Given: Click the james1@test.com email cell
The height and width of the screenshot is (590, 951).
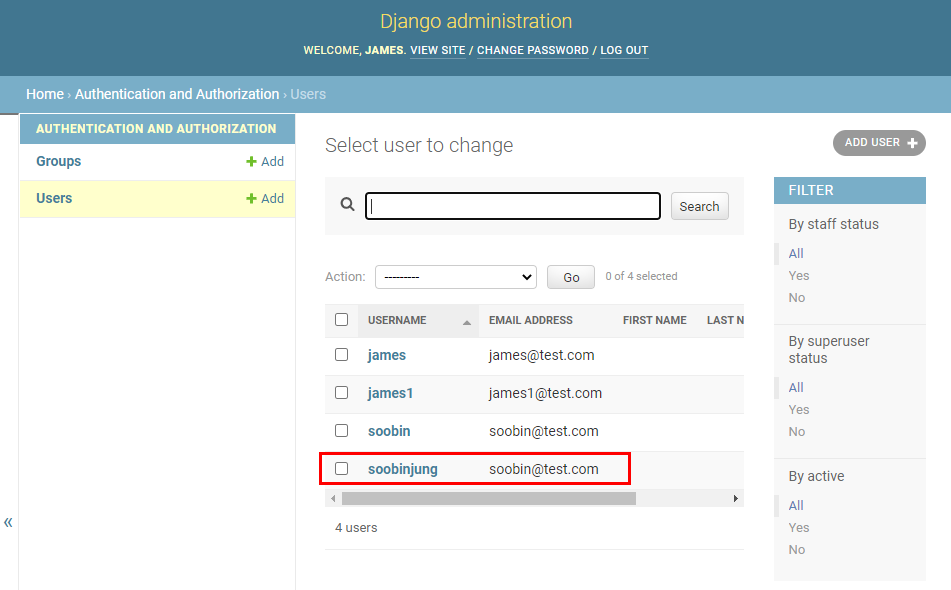Looking at the screenshot, I should point(545,393).
